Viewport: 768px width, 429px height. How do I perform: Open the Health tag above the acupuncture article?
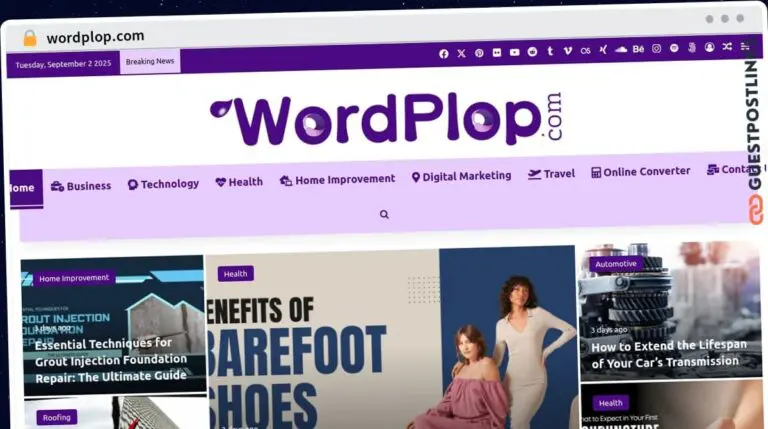click(610, 404)
